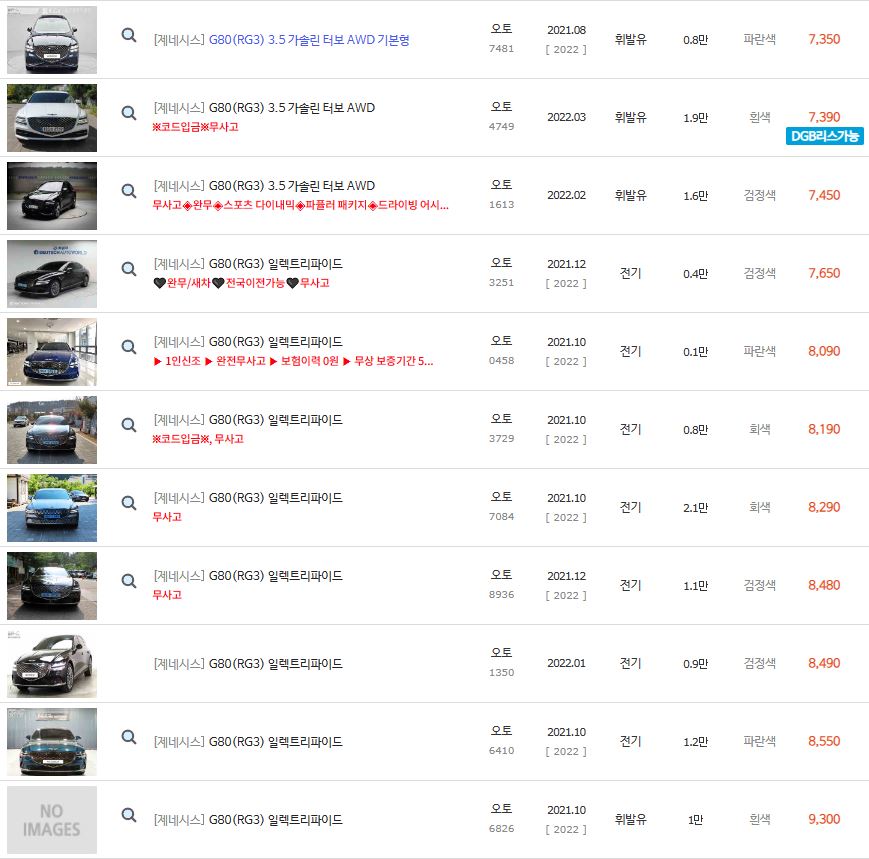The image size is (869, 859).
Task: Click the price 7,350
Action: click(824, 39)
